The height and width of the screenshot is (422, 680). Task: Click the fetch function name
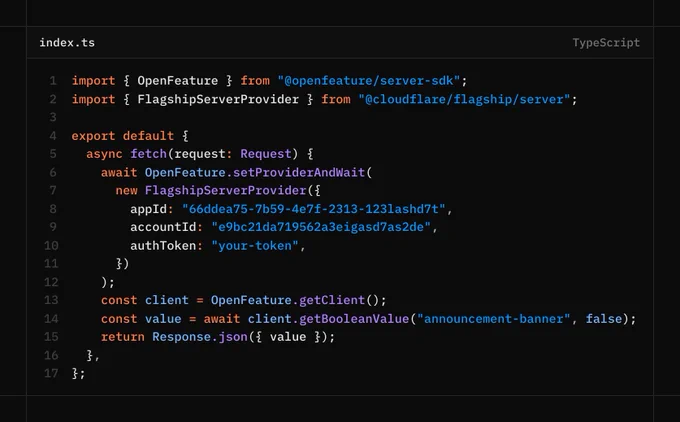coord(148,154)
